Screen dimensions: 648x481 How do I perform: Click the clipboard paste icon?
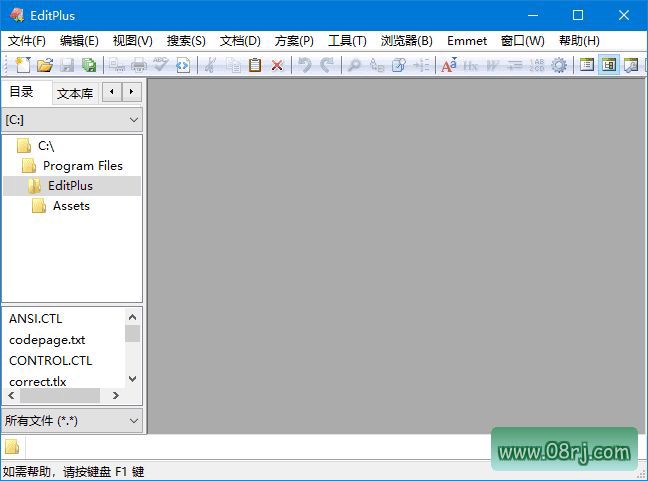click(255, 65)
